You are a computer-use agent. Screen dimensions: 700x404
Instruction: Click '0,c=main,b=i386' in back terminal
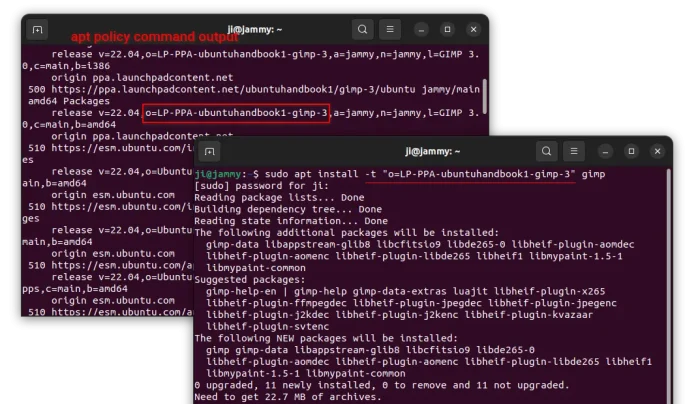[x=66, y=66]
